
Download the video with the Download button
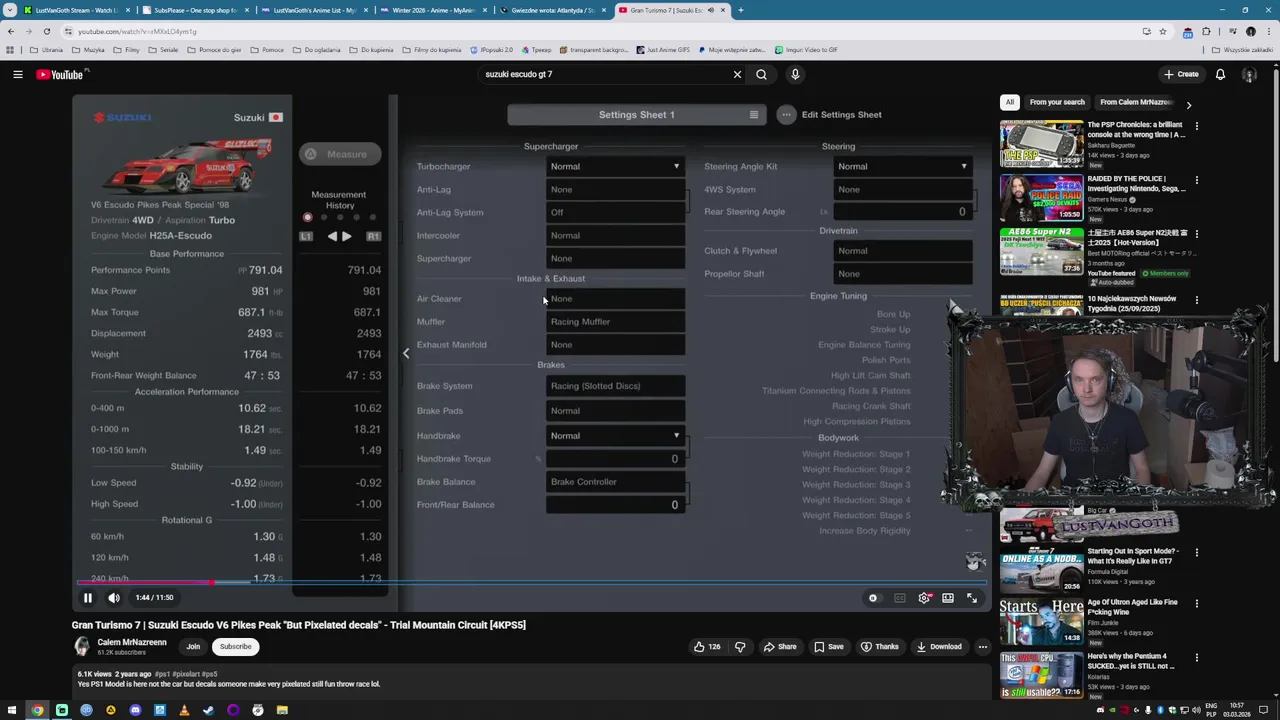939,647
